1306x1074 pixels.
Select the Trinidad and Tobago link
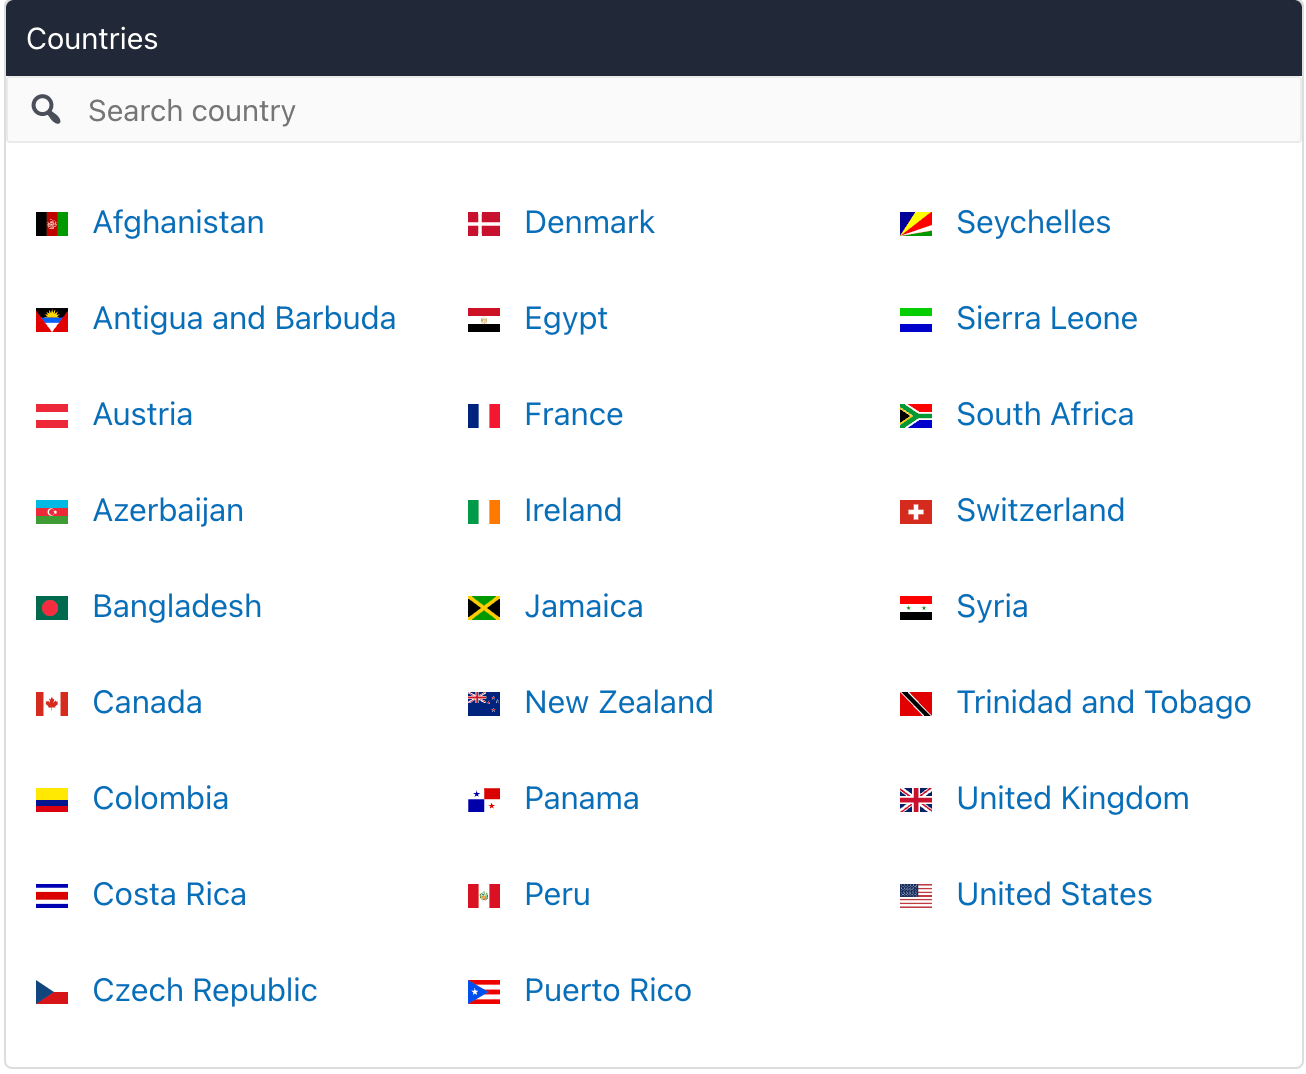[x=1103, y=703]
